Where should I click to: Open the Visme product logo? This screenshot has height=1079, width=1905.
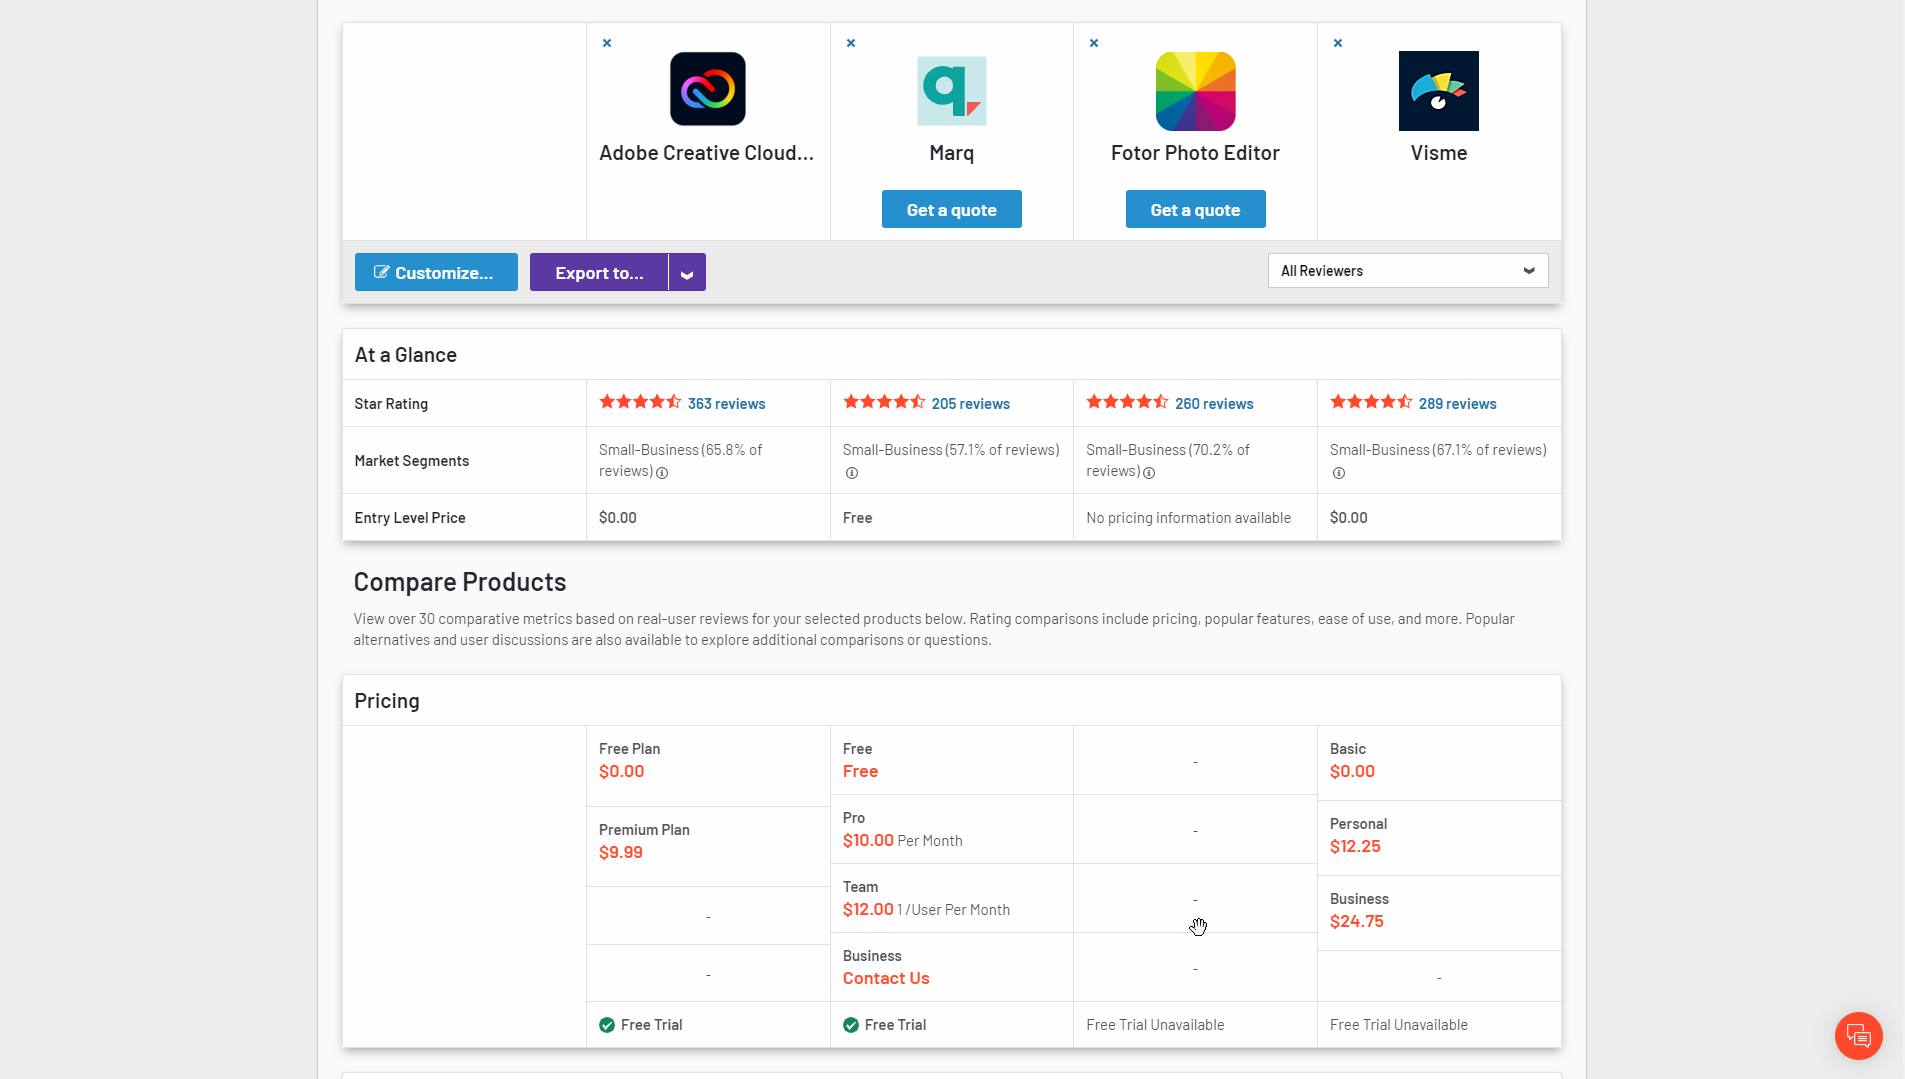(1439, 90)
